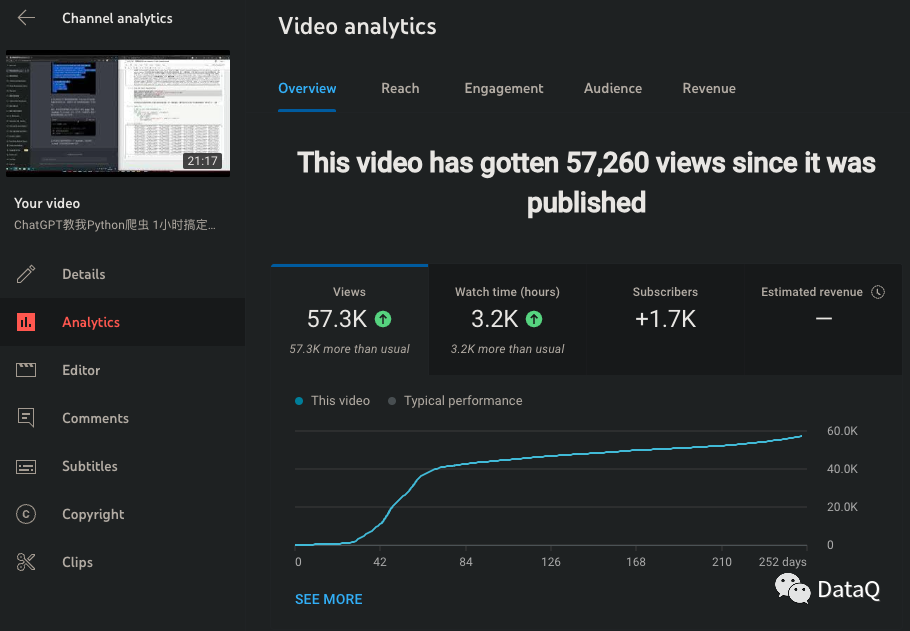Open the Audience tab
Viewport: 910px width, 631px height.
tap(613, 88)
